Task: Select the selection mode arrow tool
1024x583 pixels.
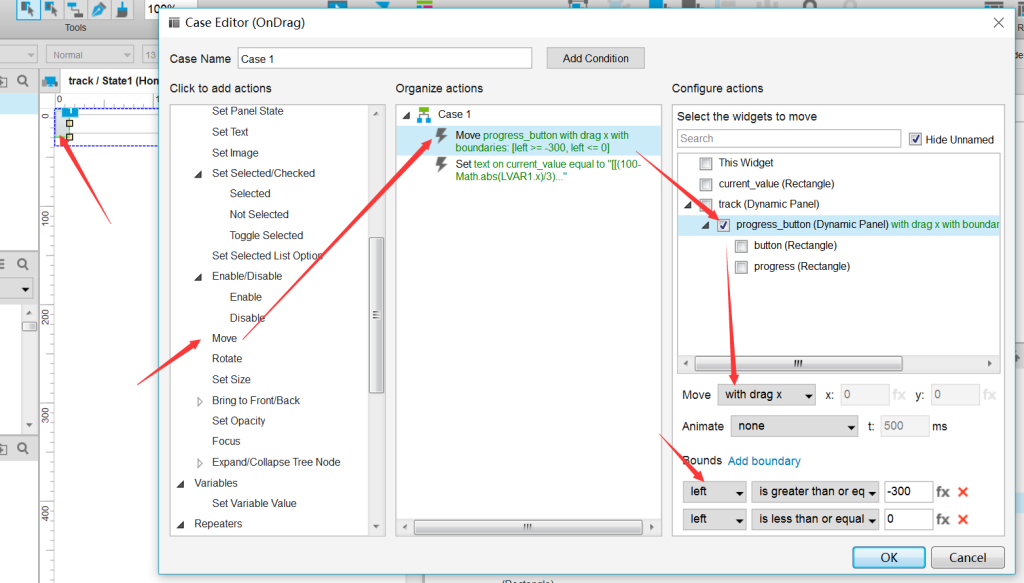Action: [27, 9]
